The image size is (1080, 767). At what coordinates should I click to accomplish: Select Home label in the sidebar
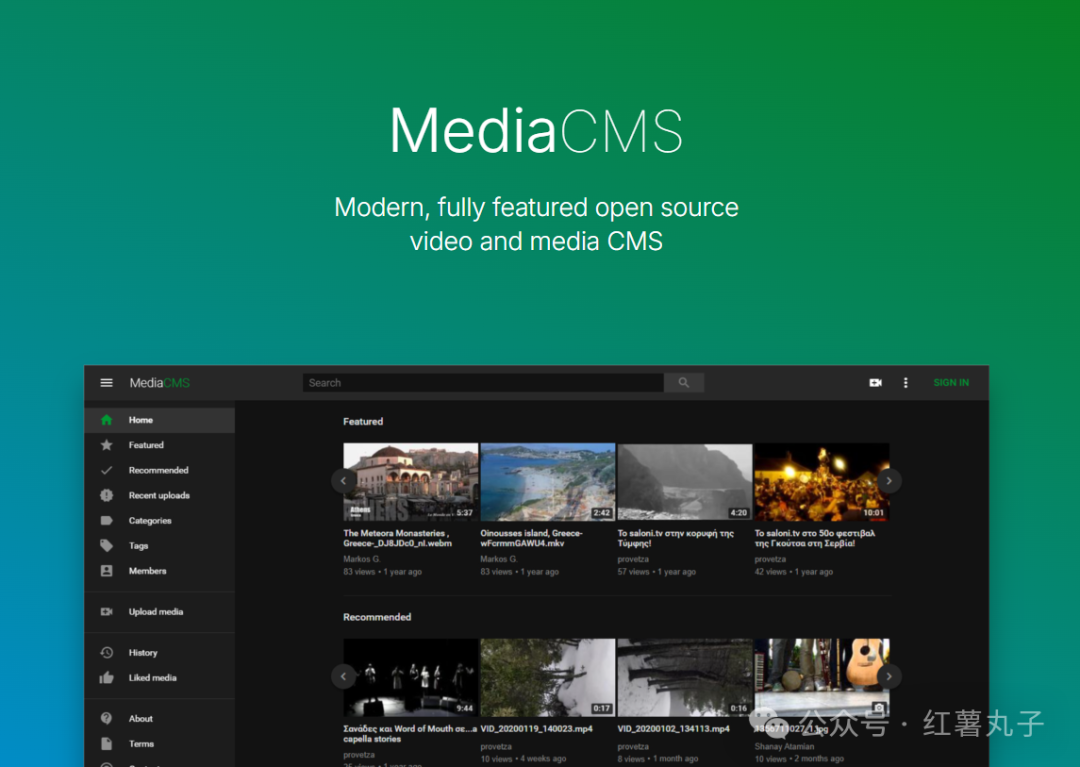pos(141,420)
